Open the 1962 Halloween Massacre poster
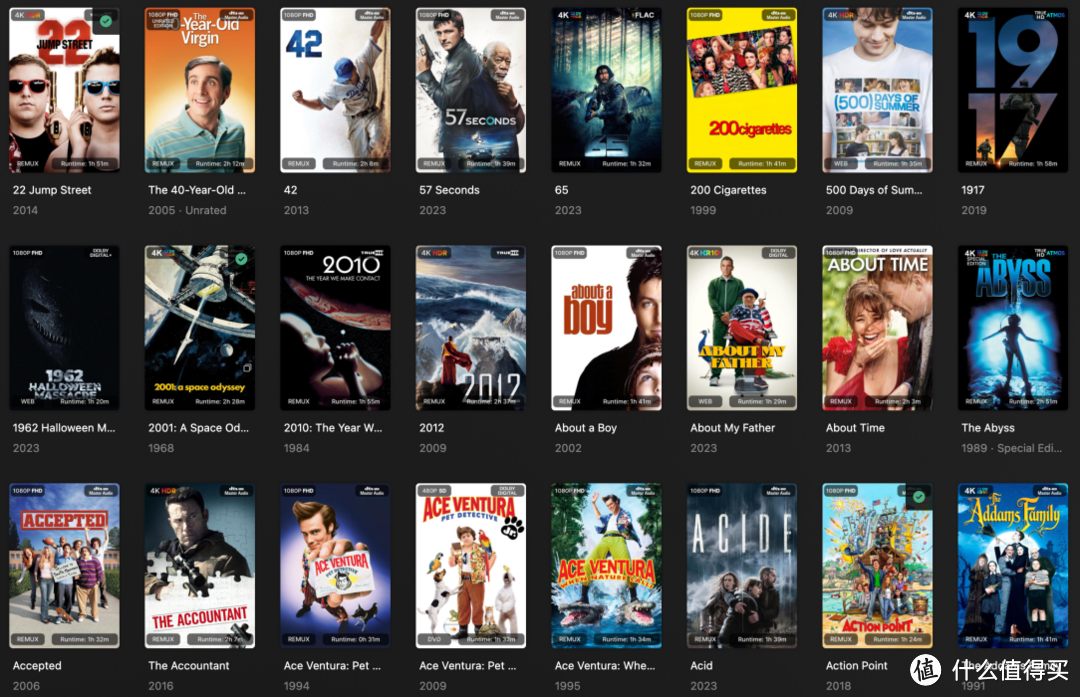Viewport: 1080px width, 697px height. click(64, 328)
